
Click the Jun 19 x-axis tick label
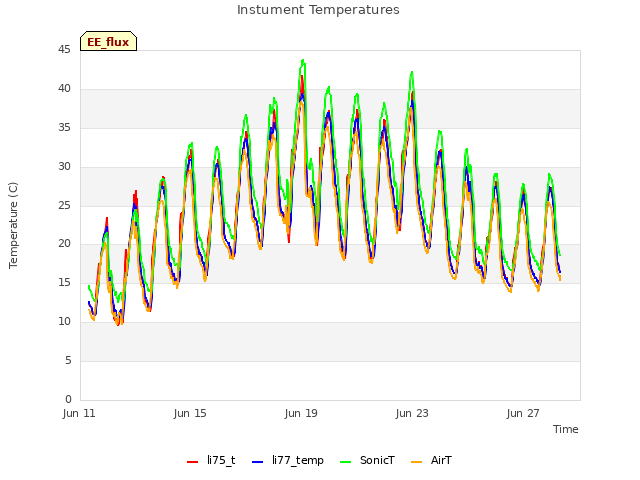point(301,413)
